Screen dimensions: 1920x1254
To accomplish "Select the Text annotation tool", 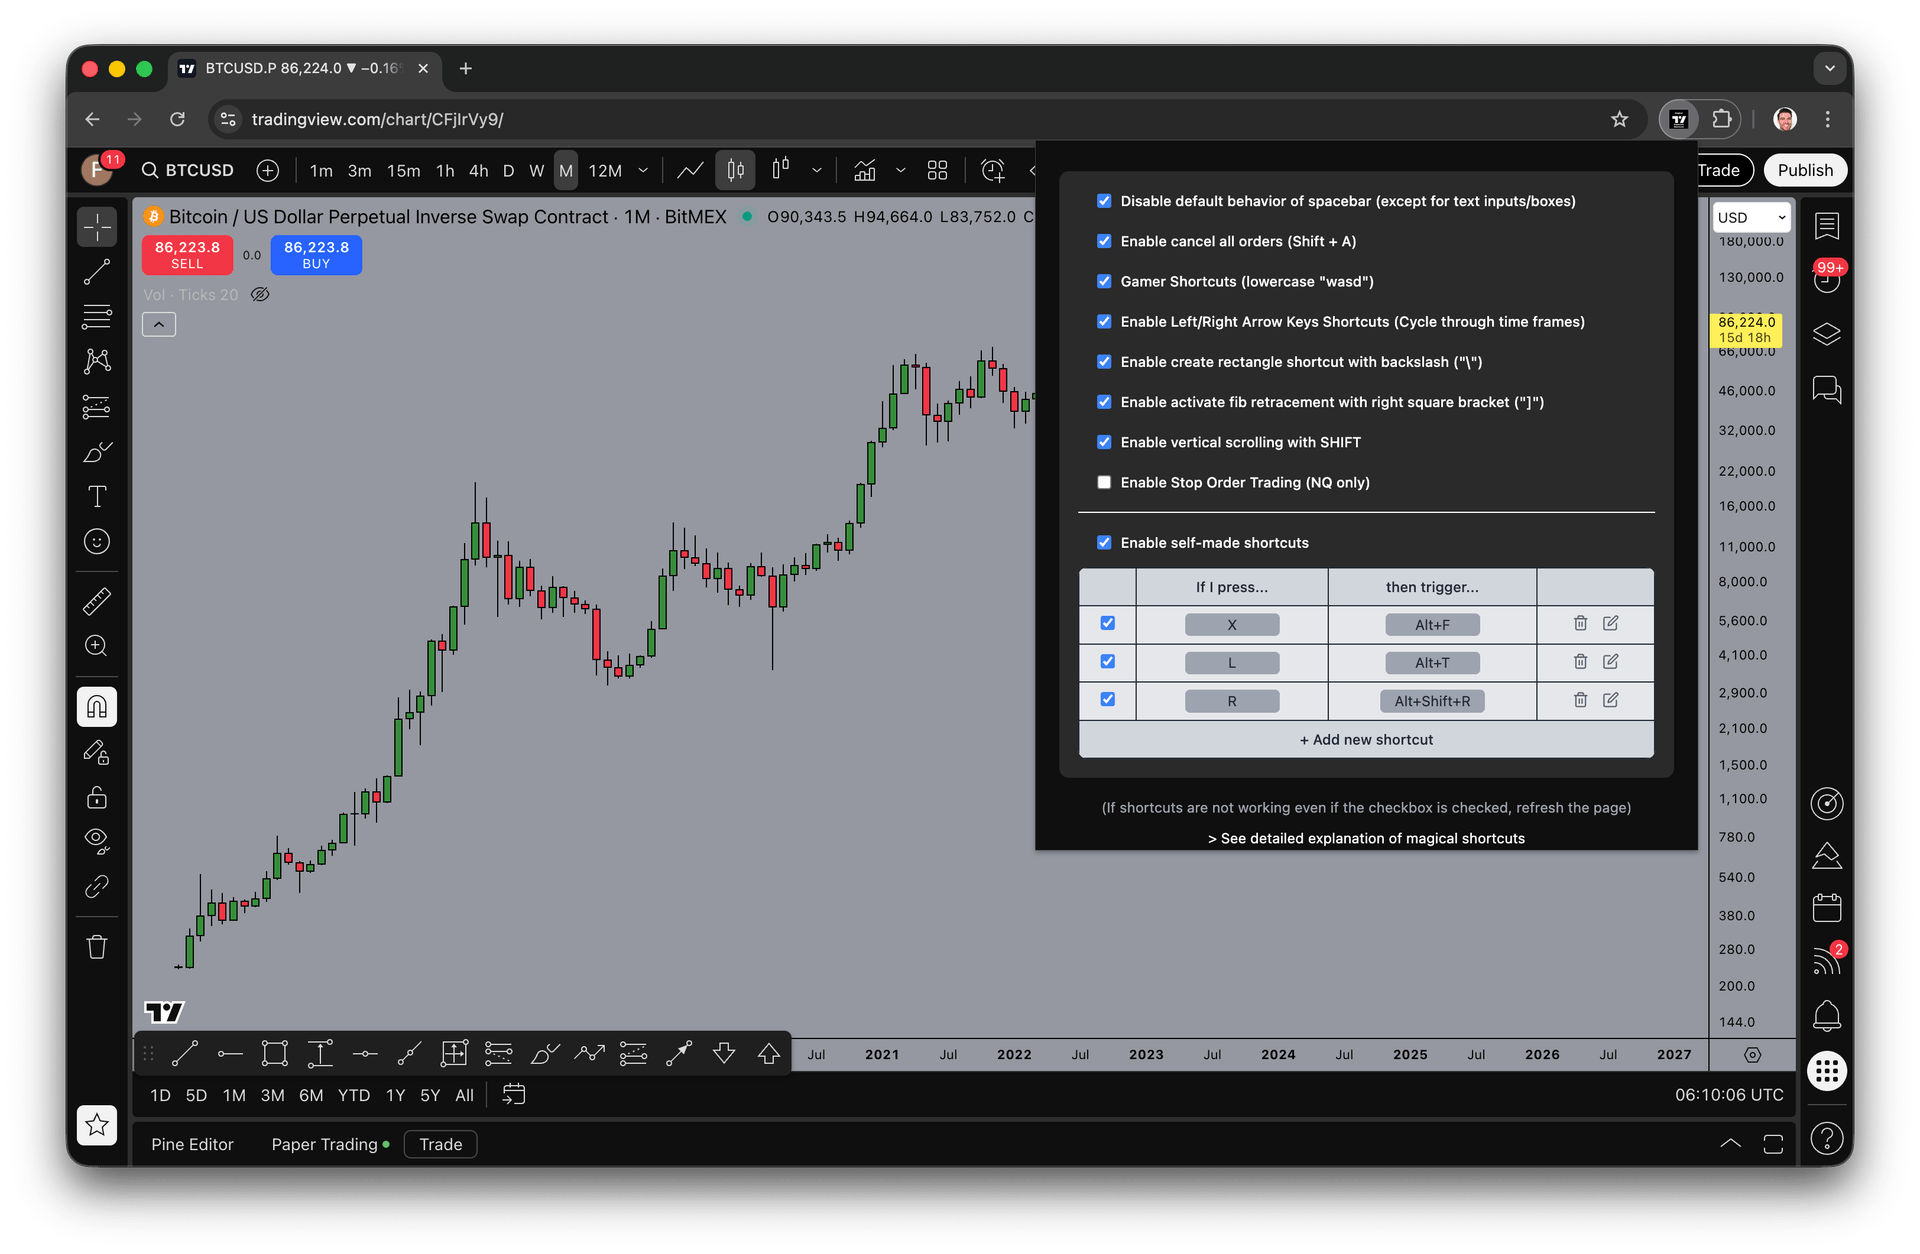I will (x=97, y=496).
